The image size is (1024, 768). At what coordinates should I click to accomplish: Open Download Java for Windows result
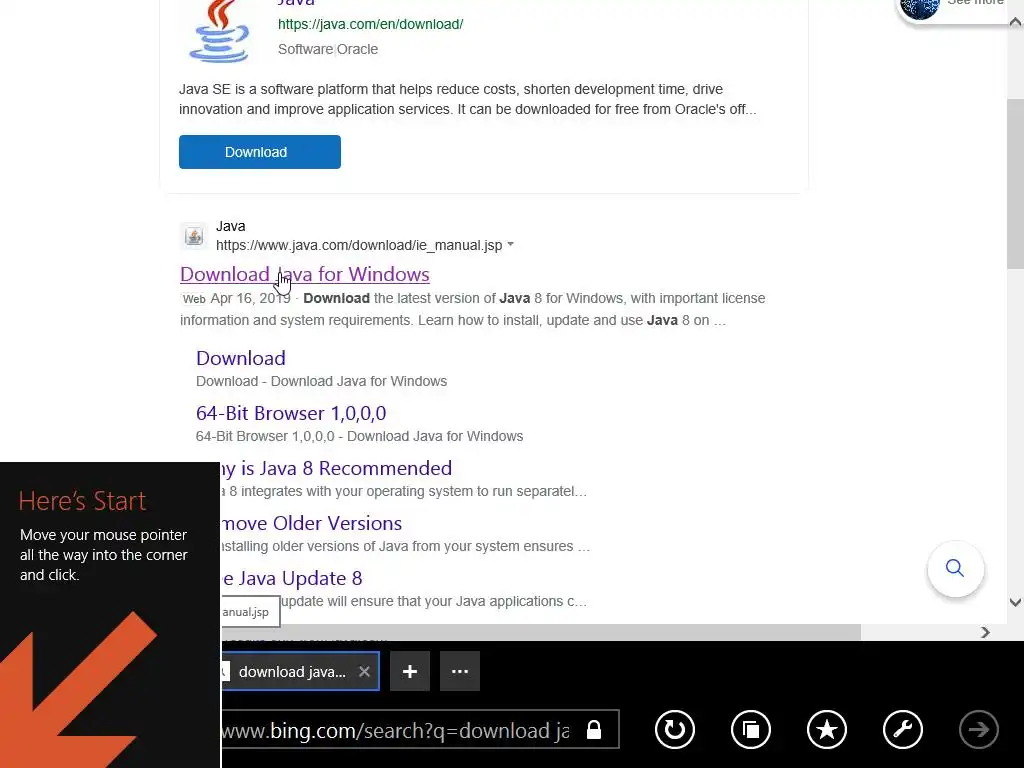point(304,274)
